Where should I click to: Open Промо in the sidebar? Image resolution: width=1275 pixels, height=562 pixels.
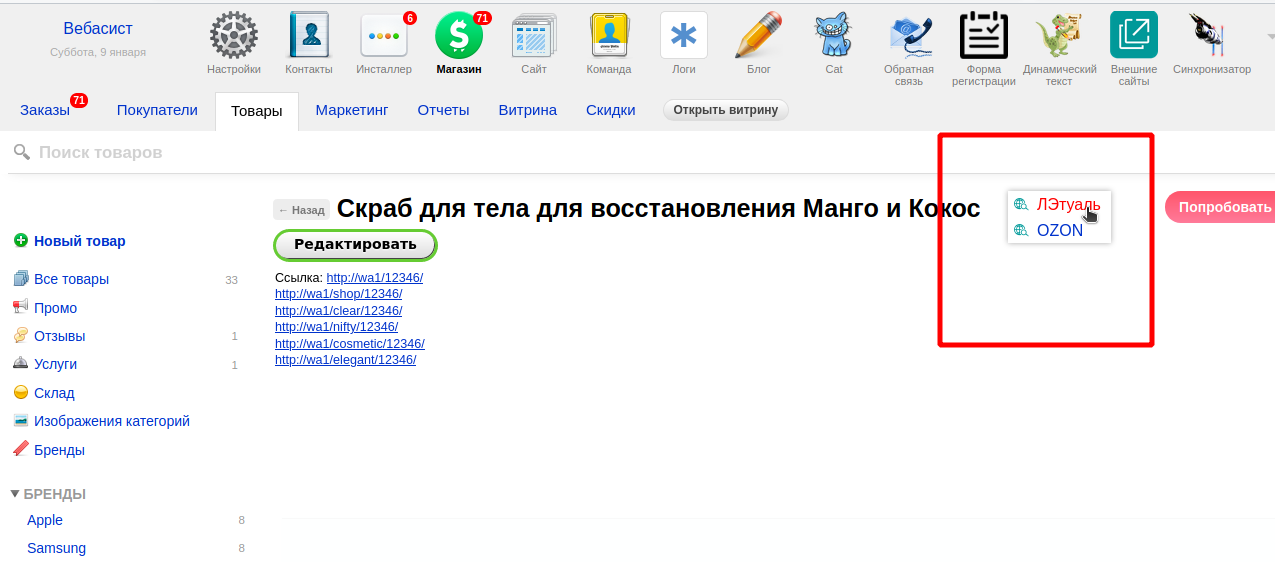55,308
